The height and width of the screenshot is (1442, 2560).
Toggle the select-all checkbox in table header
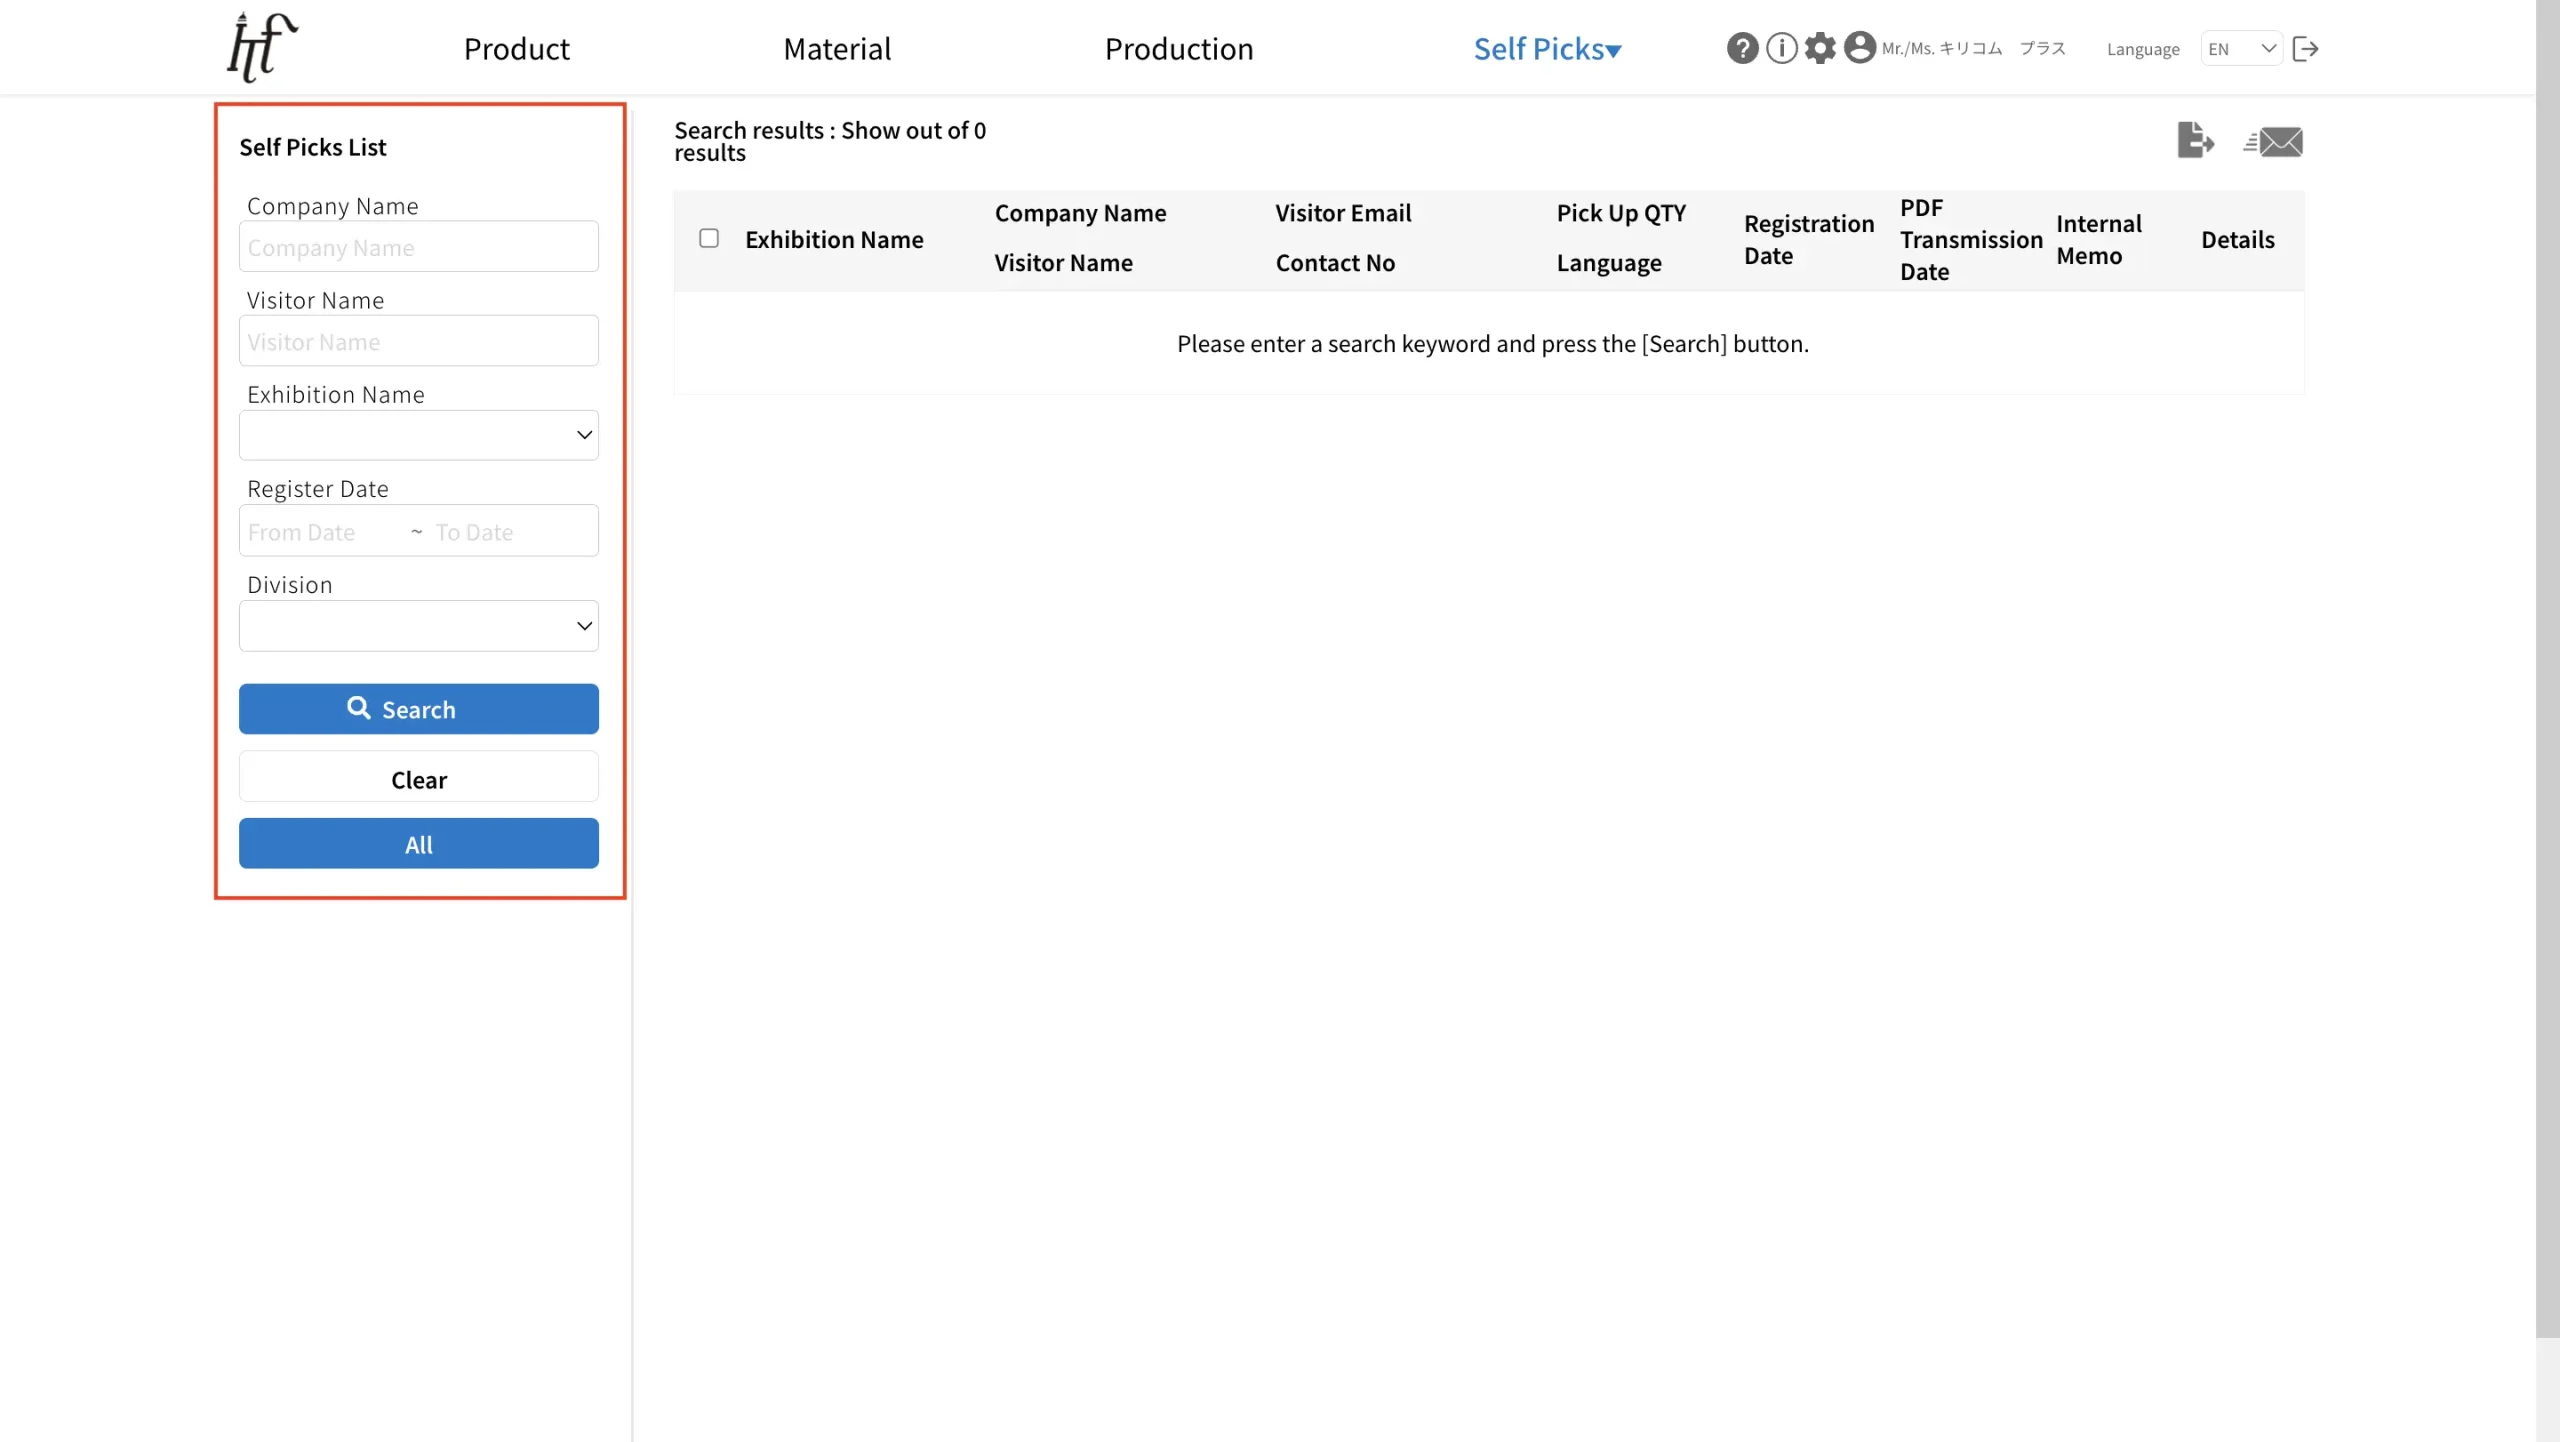[x=709, y=238]
